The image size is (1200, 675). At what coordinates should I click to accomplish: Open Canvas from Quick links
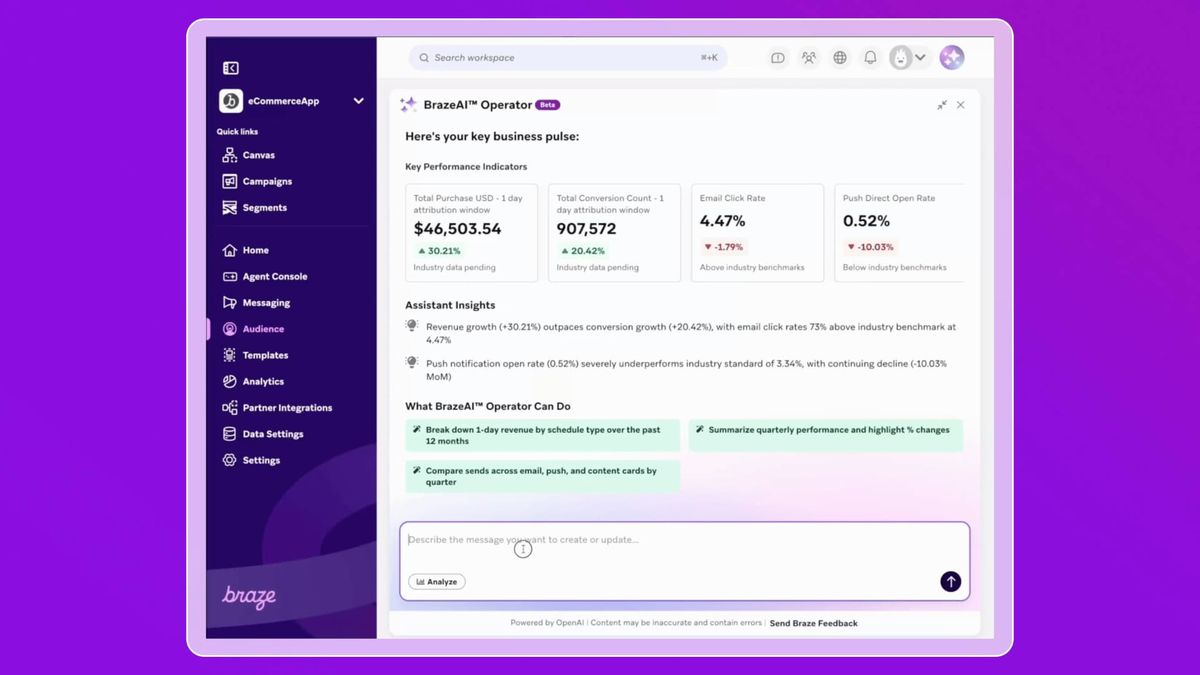click(x=258, y=155)
